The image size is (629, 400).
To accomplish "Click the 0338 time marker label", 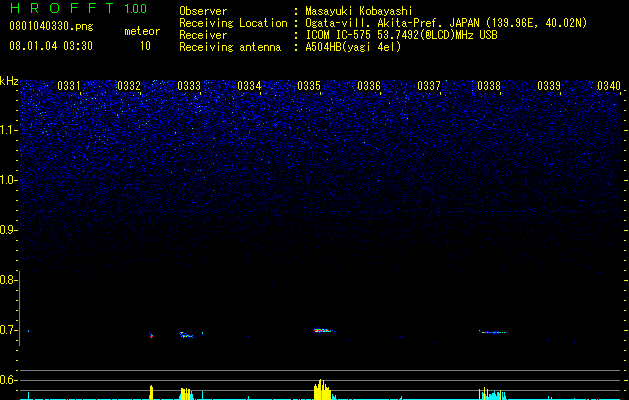I will 489,86.
